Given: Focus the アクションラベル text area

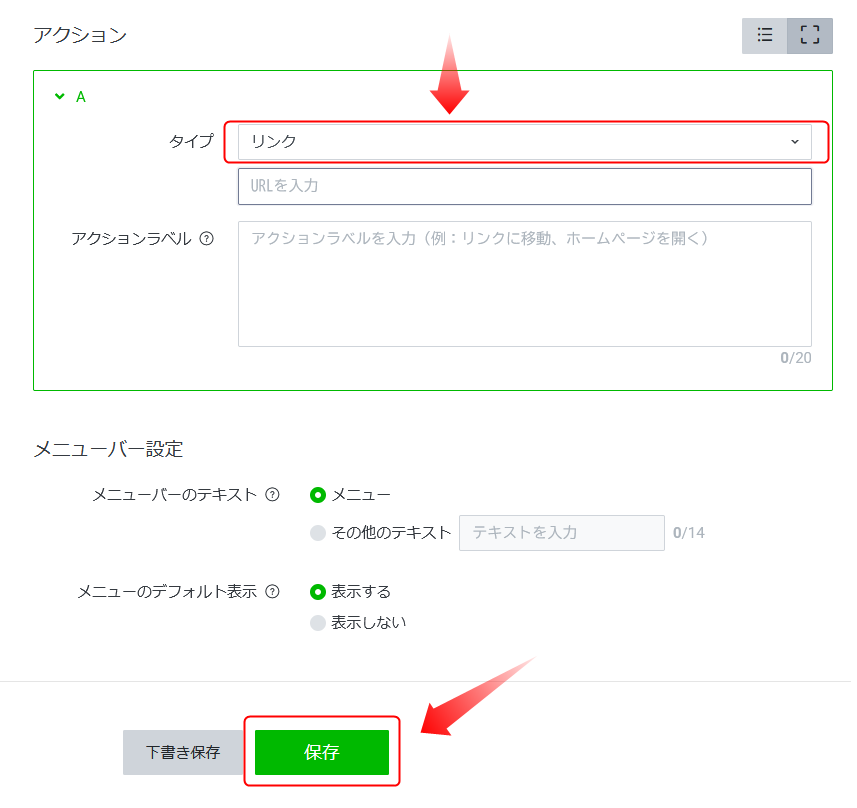Looking at the screenshot, I should 525,285.
